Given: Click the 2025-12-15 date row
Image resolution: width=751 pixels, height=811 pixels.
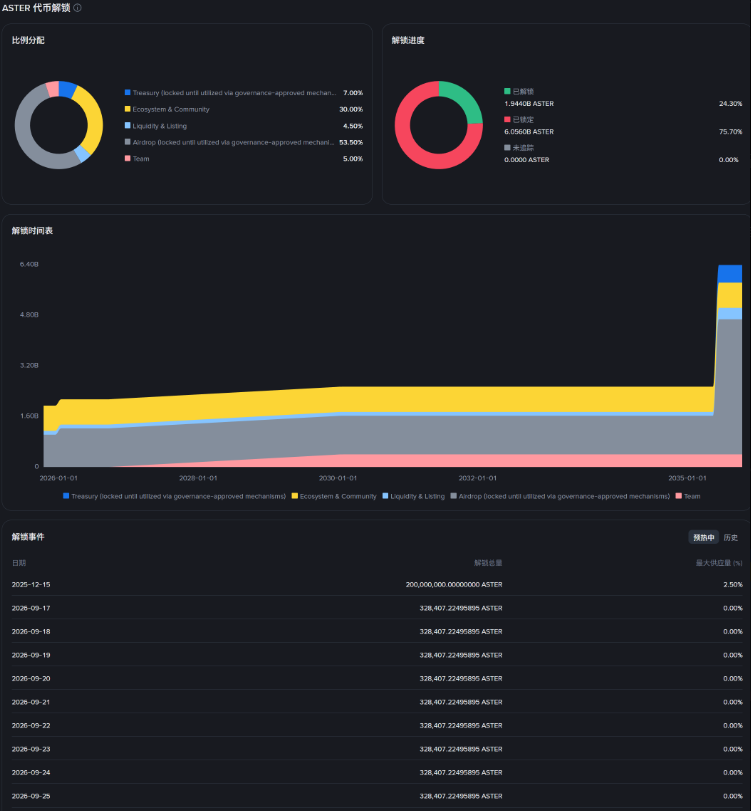Looking at the screenshot, I should 377,584.
